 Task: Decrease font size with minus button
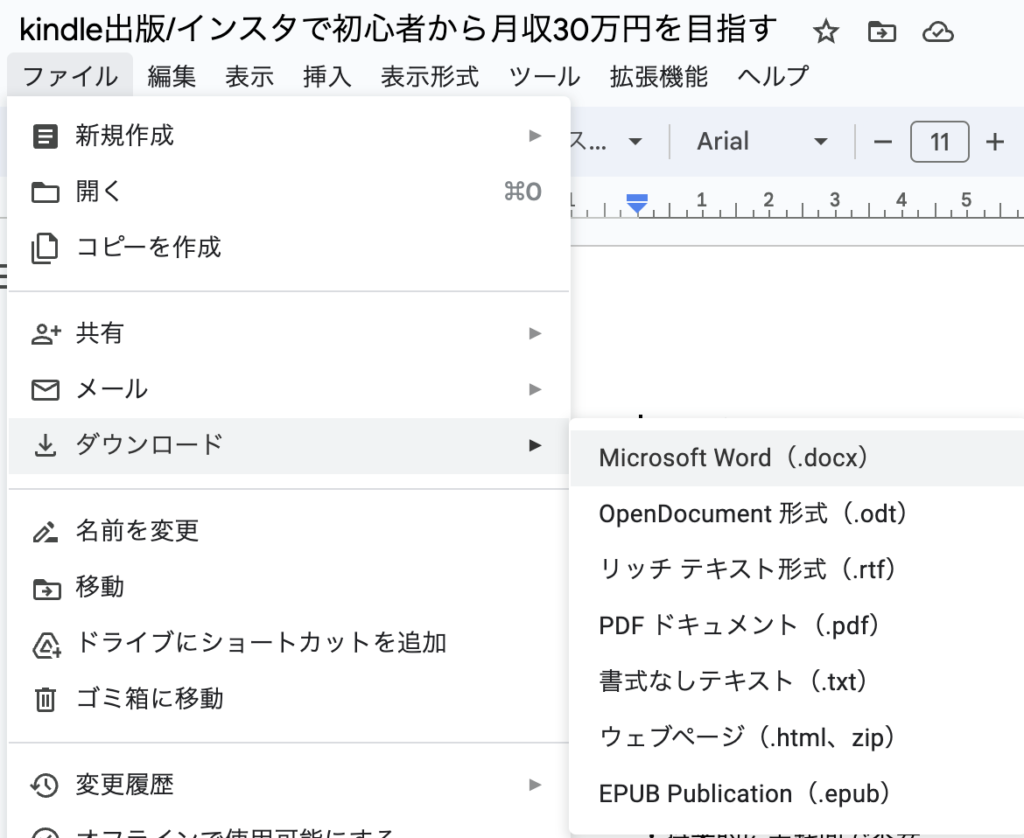(882, 142)
